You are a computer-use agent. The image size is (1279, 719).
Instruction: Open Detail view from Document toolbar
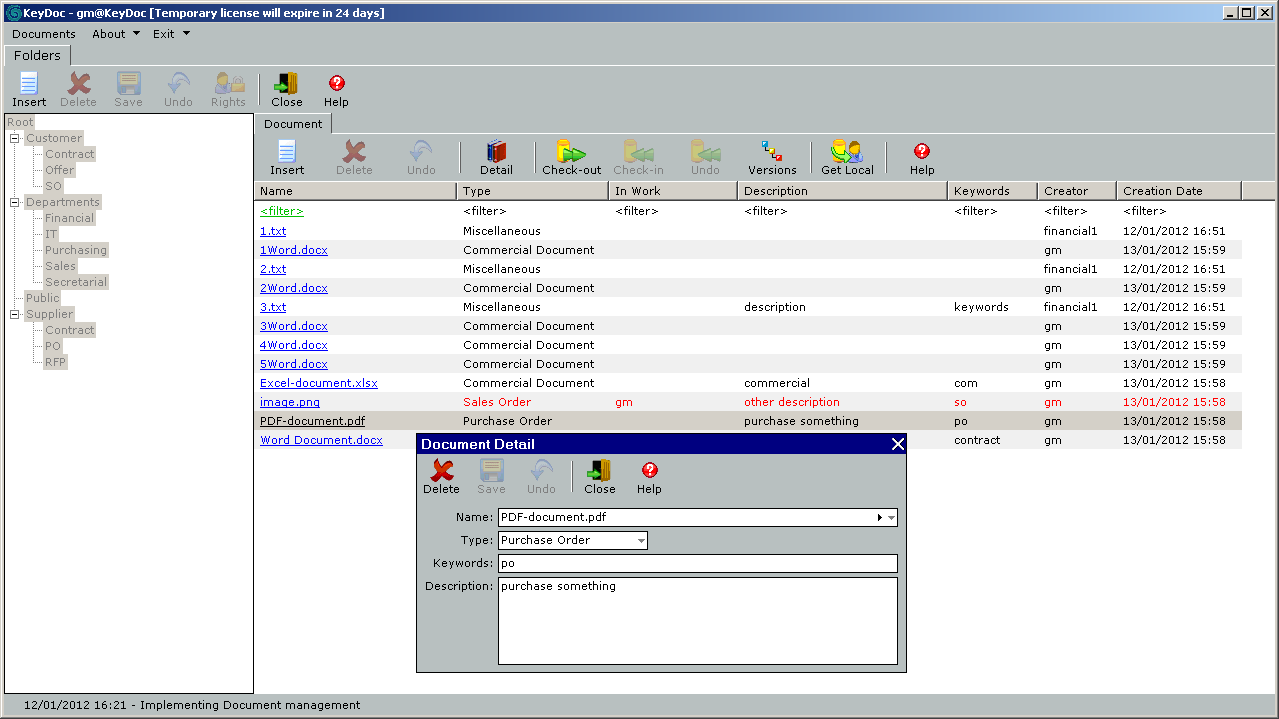[496, 153]
